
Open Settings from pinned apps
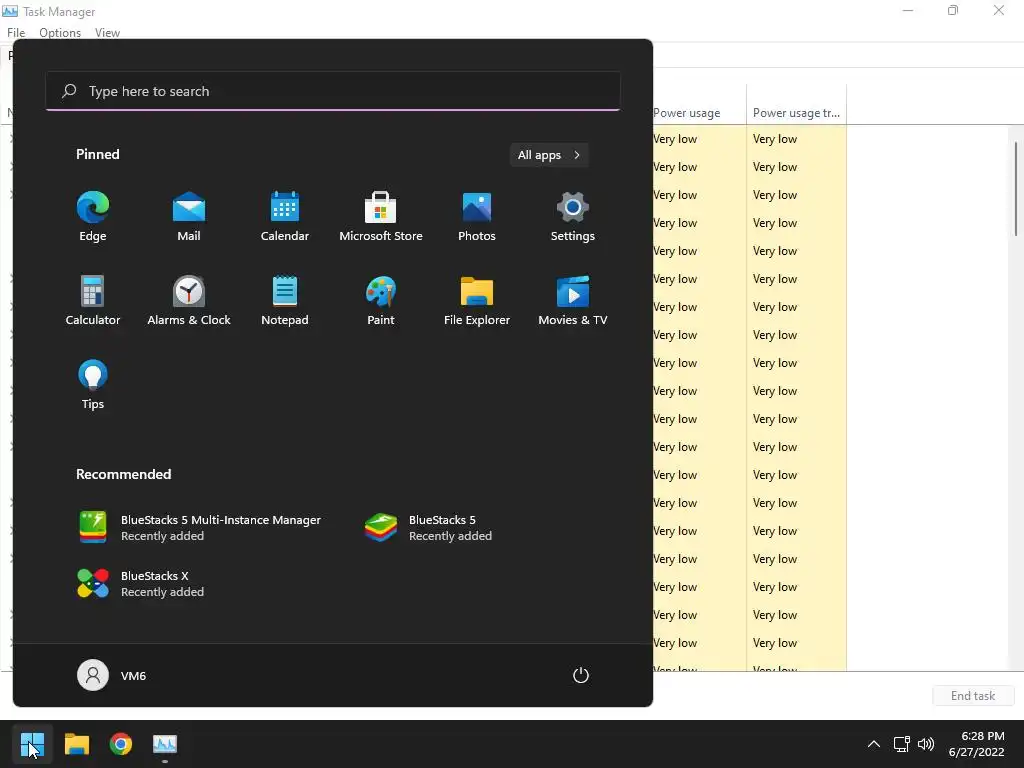click(x=573, y=217)
